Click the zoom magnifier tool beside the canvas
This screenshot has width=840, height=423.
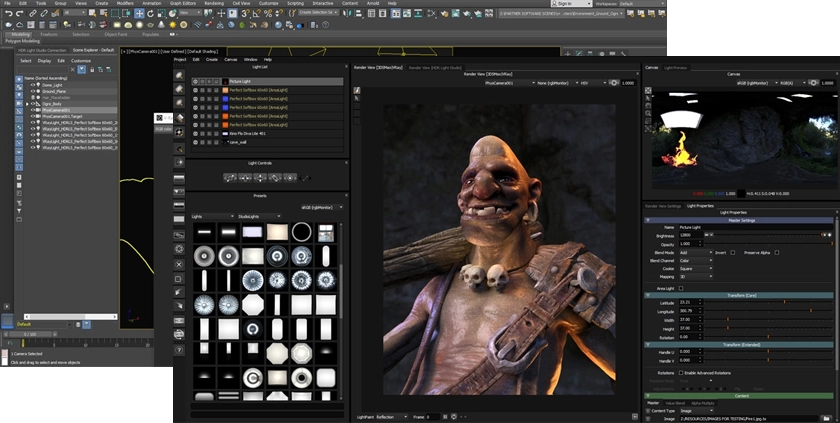(648, 114)
